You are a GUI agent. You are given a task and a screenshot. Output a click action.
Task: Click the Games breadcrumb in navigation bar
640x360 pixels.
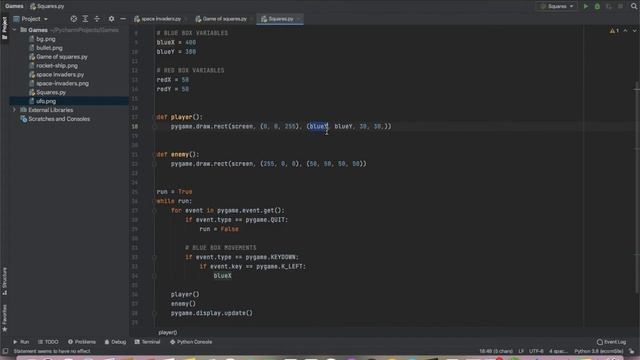tap(14, 6)
